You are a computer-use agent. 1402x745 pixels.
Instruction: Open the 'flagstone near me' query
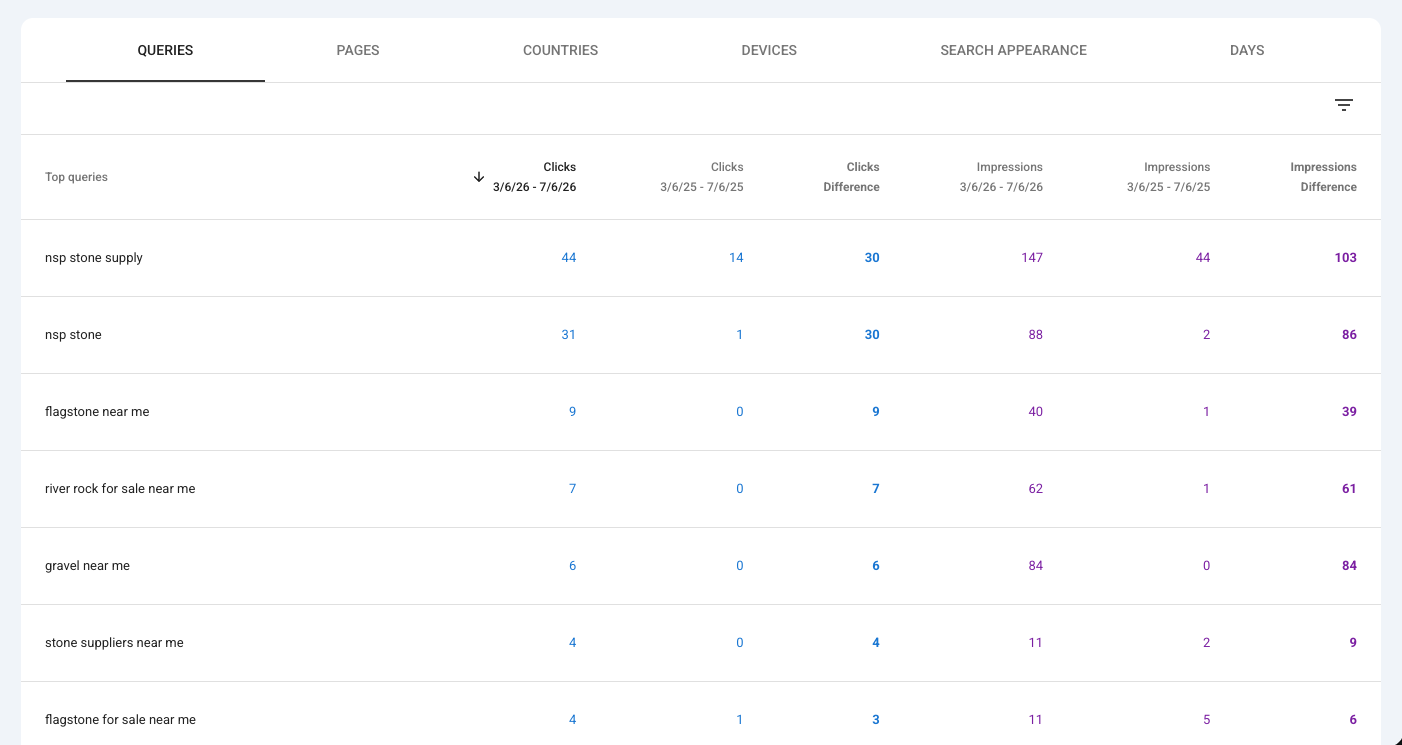pos(97,412)
